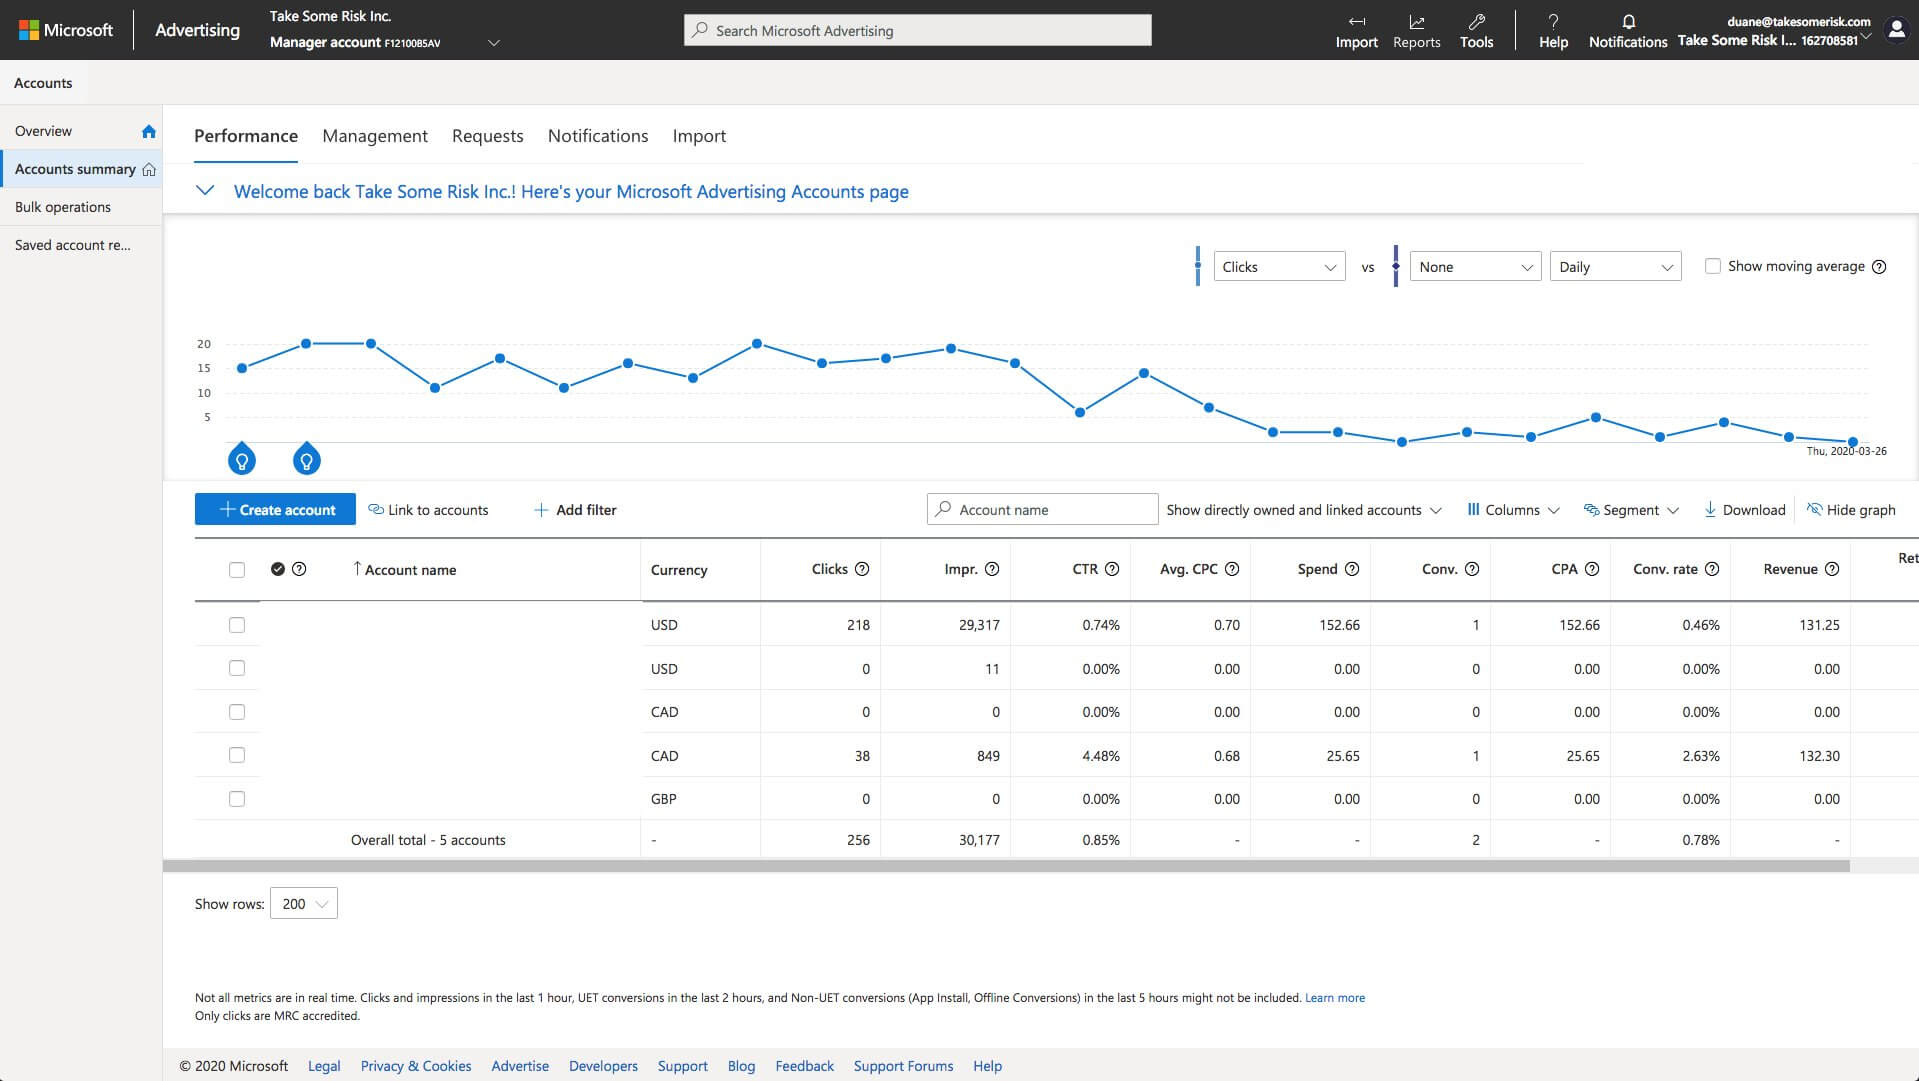The width and height of the screenshot is (1919, 1081).
Task: Click the status column help icon
Action: pos(299,569)
